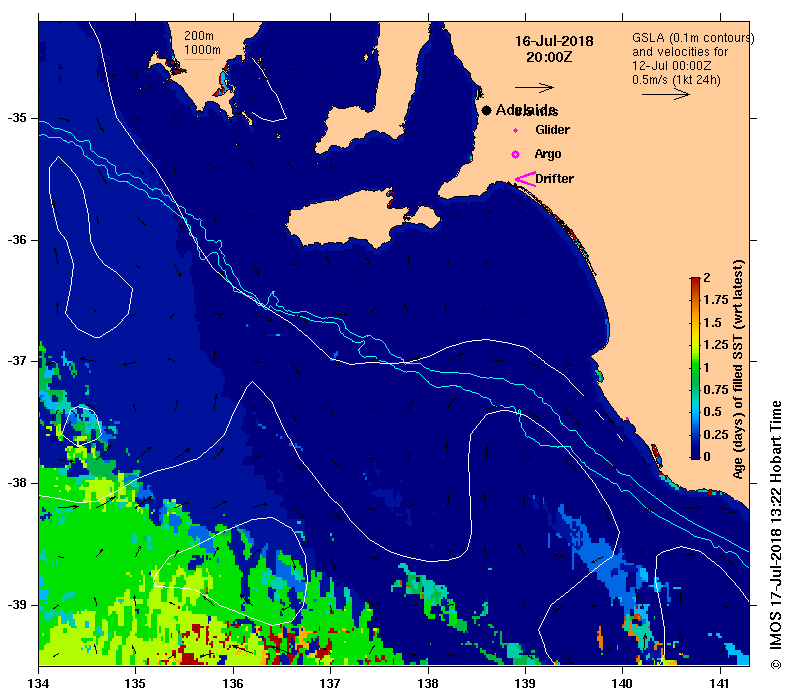Click longitude axis label '135'
This screenshot has height=700, width=791.
click(x=136, y=684)
